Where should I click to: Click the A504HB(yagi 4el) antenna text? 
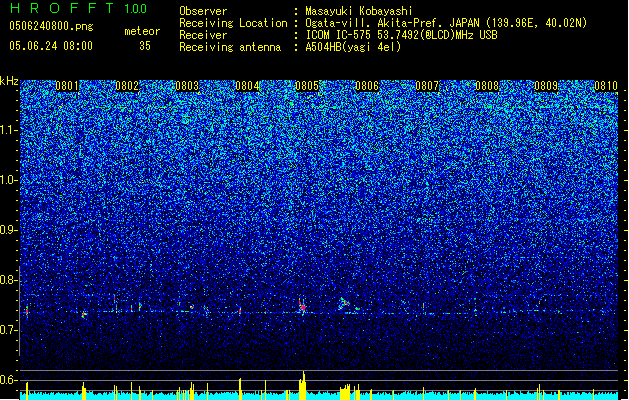[353, 47]
